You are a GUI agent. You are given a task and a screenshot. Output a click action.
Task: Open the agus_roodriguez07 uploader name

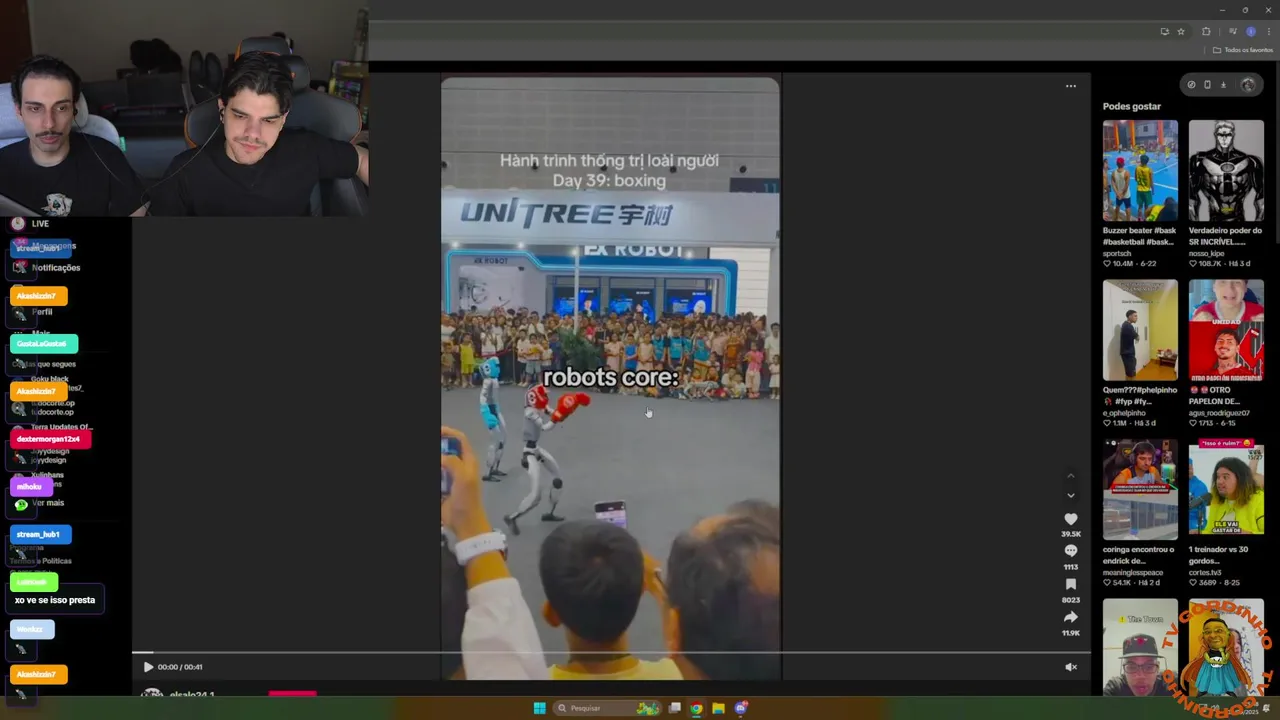1219,413
